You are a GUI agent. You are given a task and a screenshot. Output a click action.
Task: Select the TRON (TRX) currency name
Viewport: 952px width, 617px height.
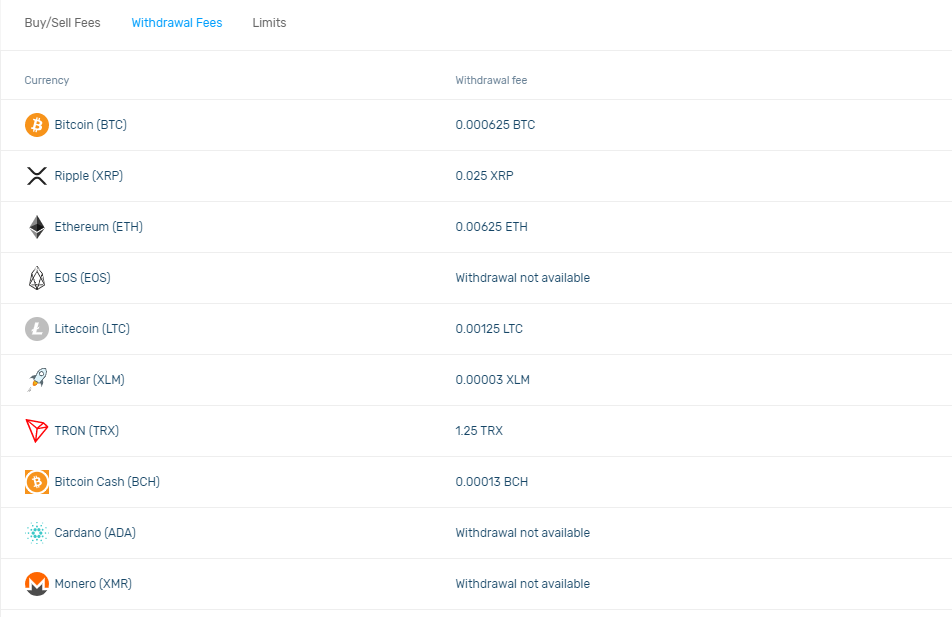coord(87,431)
